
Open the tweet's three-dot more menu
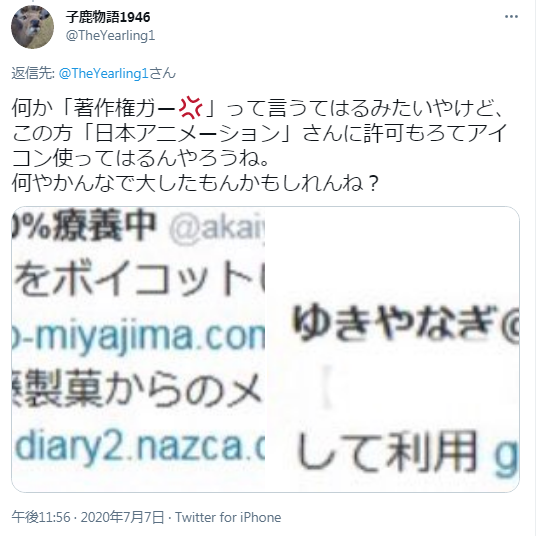pyautogui.click(x=511, y=16)
